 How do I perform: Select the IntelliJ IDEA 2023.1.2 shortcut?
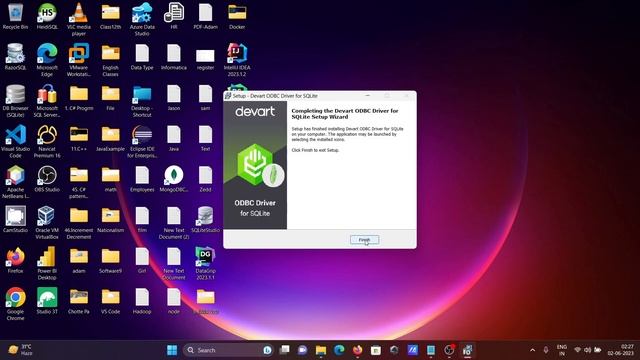point(237,60)
